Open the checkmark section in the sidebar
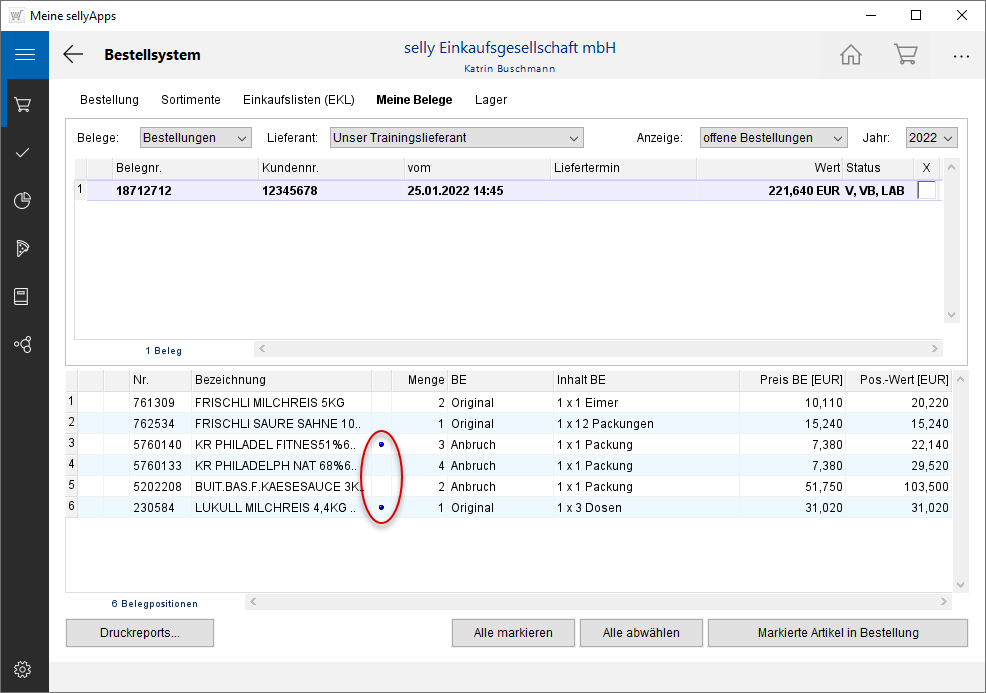This screenshot has width=986, height=693. point(24,152)
